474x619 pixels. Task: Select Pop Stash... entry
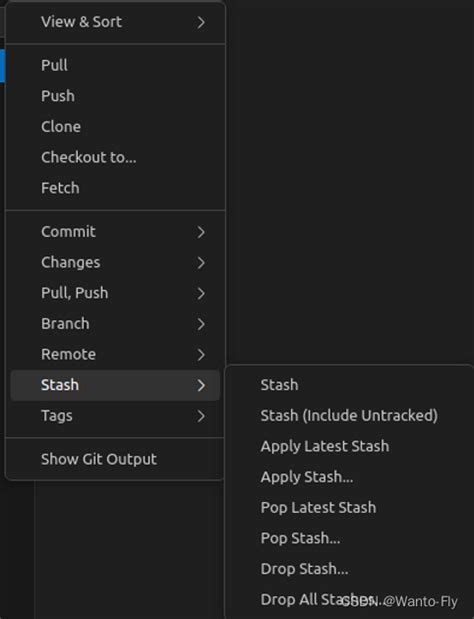pyautogui.click(x=349, y=538)
